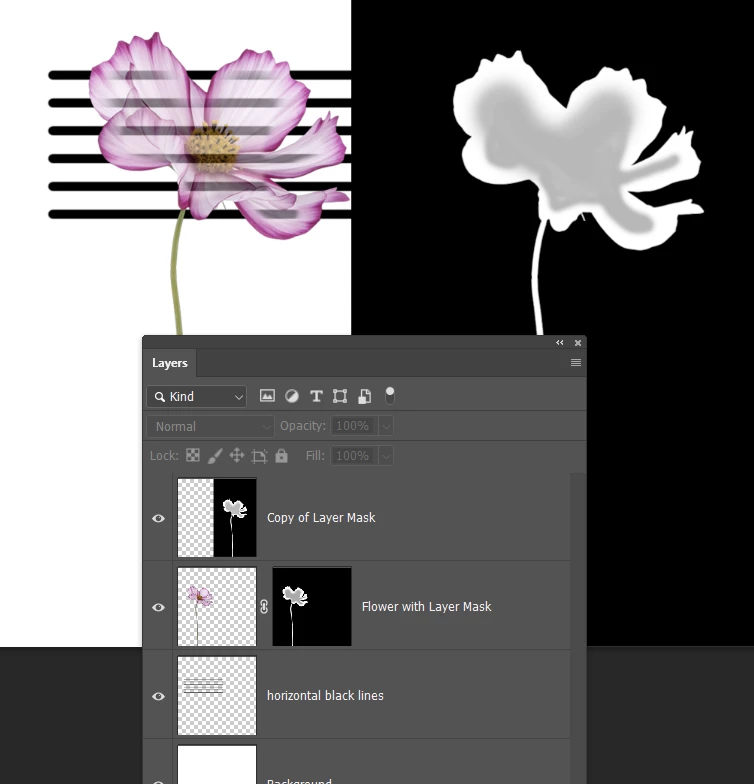The width and height of the screenshot is (754, 784).
Task: Lock transparent pixels icon
Action: tap(193, 455)
